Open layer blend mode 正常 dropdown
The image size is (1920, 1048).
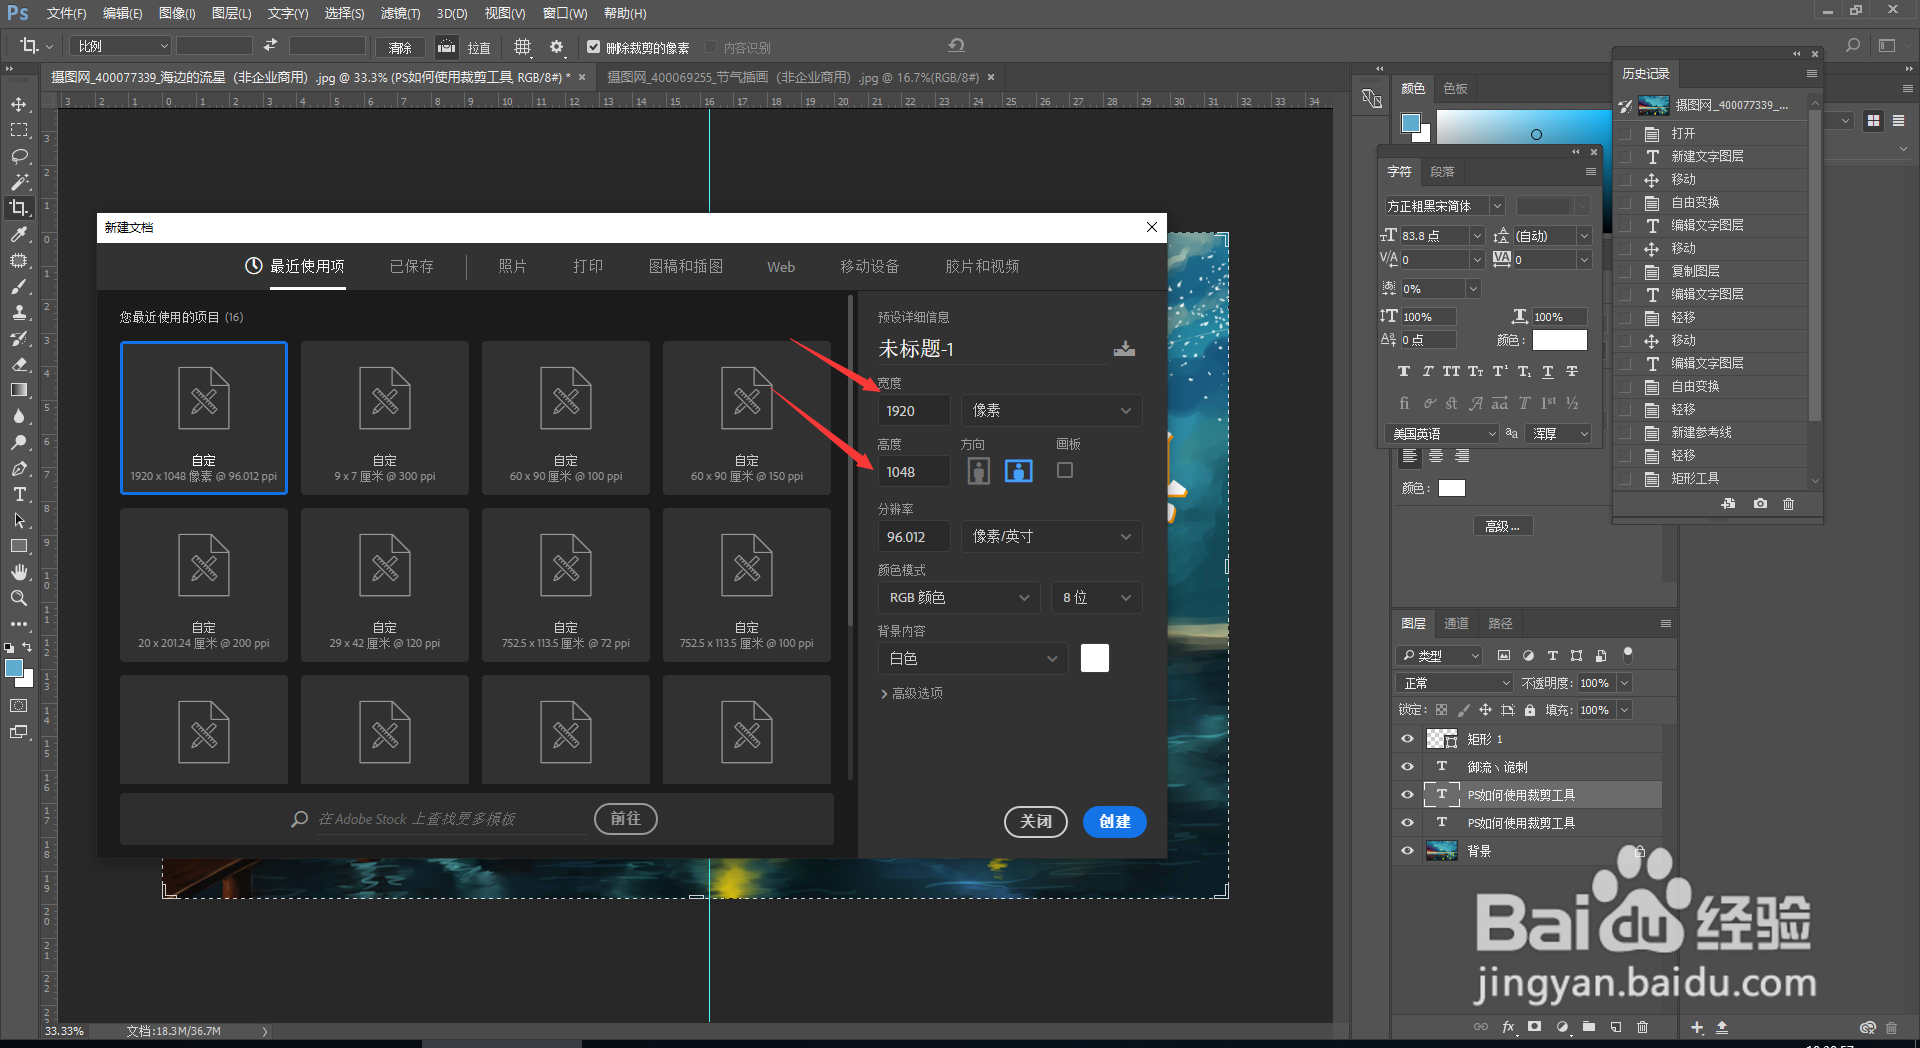click(x=1454, y=683)
